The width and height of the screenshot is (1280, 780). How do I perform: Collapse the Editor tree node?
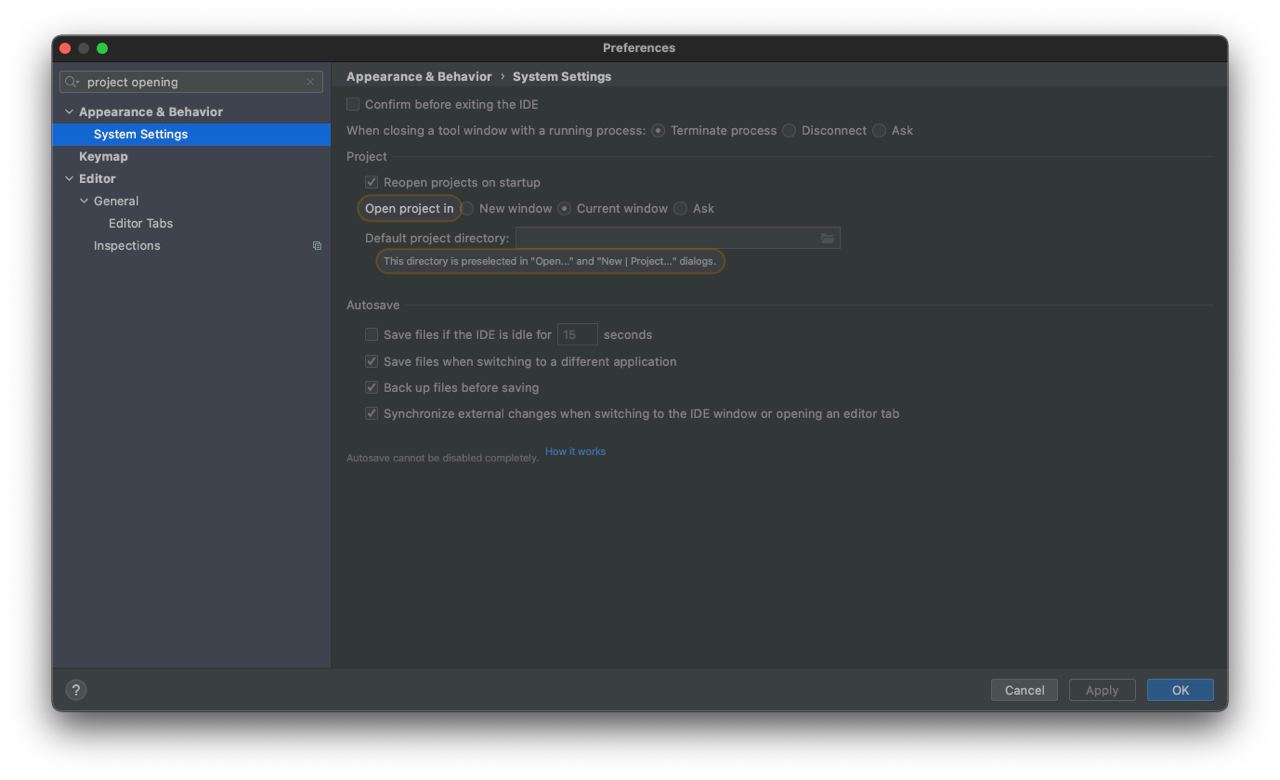(69, 179)
